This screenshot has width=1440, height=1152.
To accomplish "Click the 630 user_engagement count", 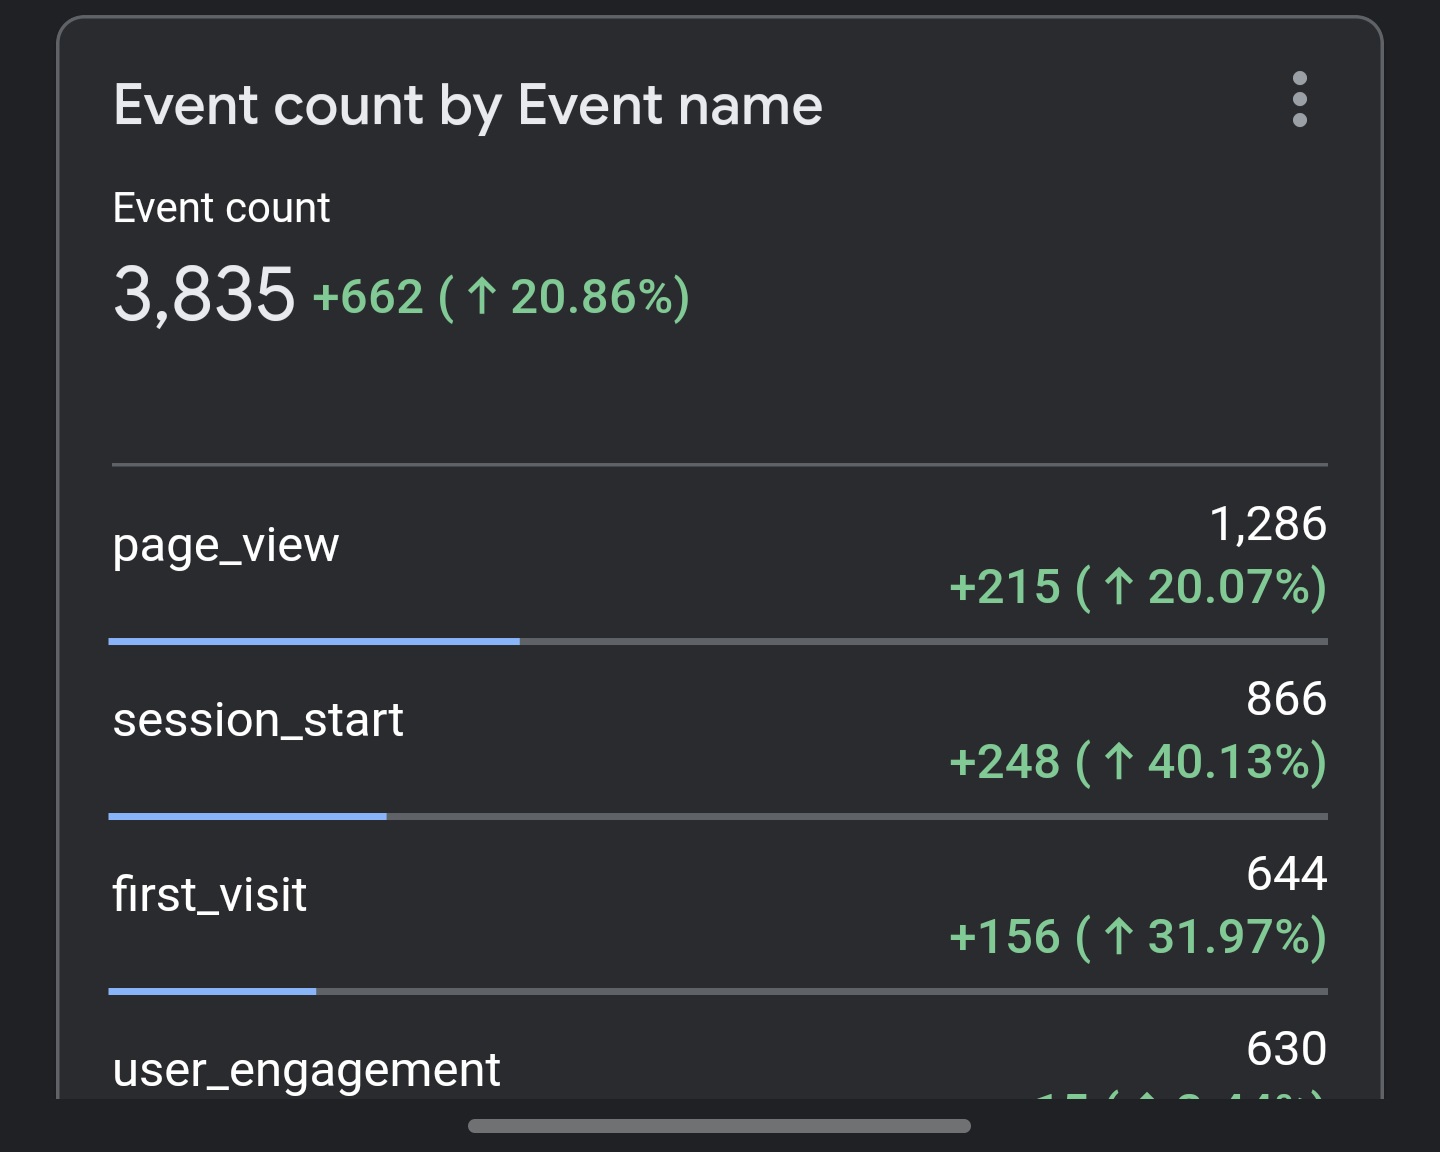I will (x=1286, y=1049).
